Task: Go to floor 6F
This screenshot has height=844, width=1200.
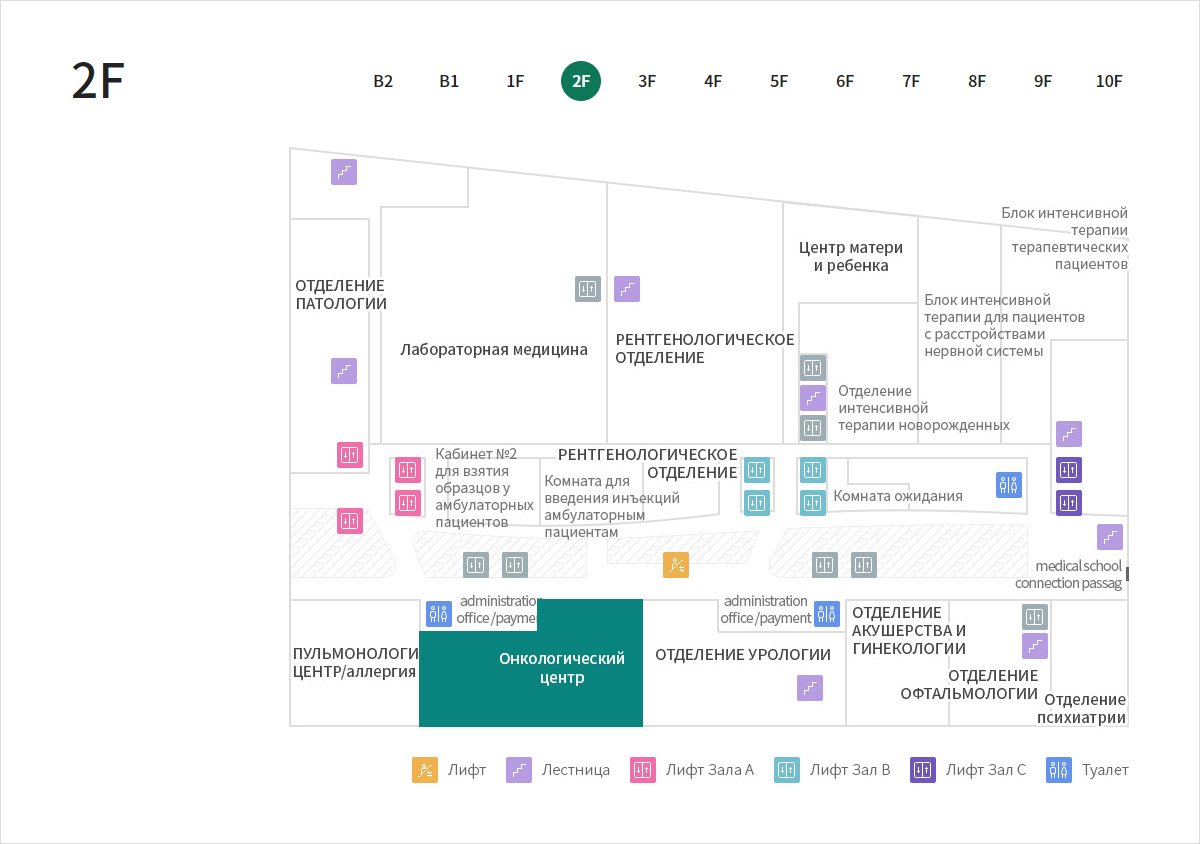Action: (x=845, y=81)
